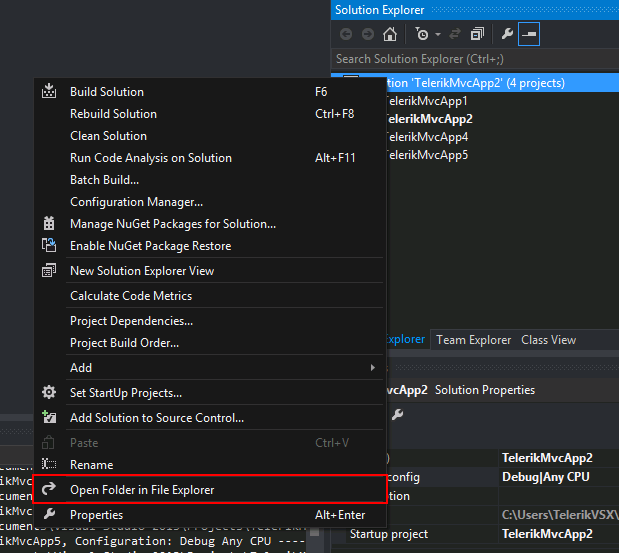Open Project Dependencies dialog
The image size is (619, 553).
(x=210, y=321)
